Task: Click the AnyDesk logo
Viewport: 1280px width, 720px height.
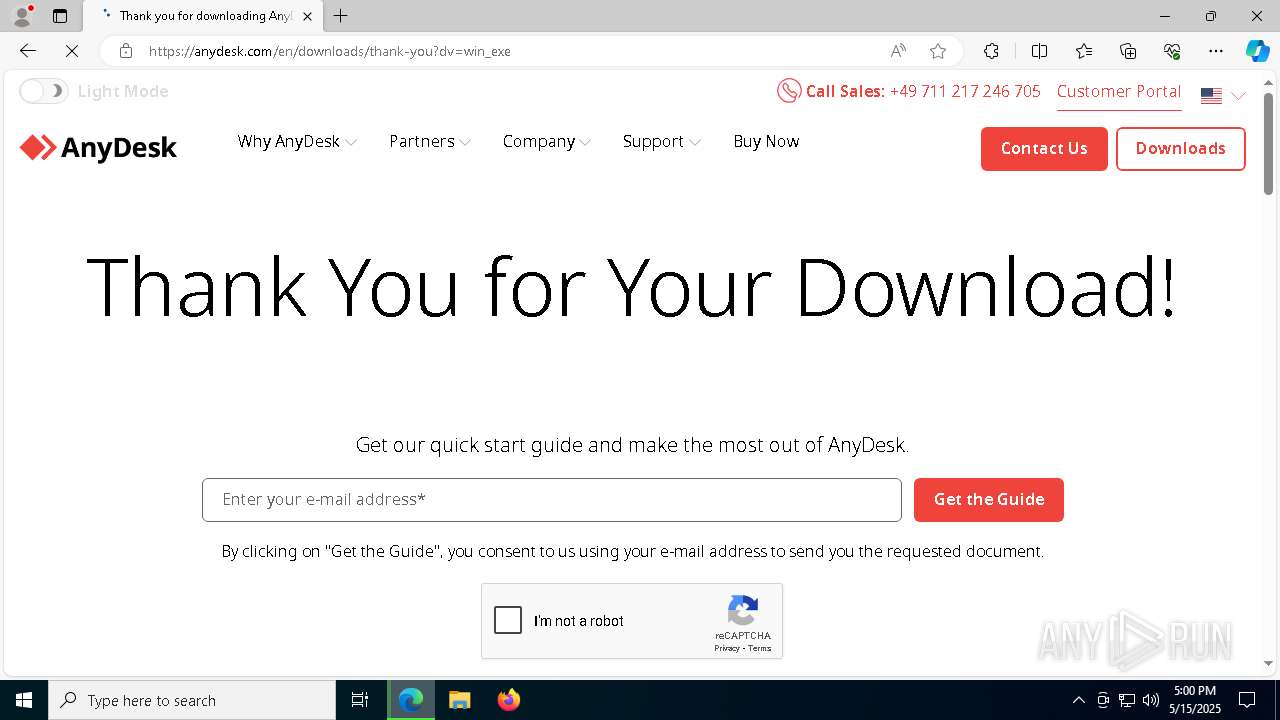Action: click(98, 148)
